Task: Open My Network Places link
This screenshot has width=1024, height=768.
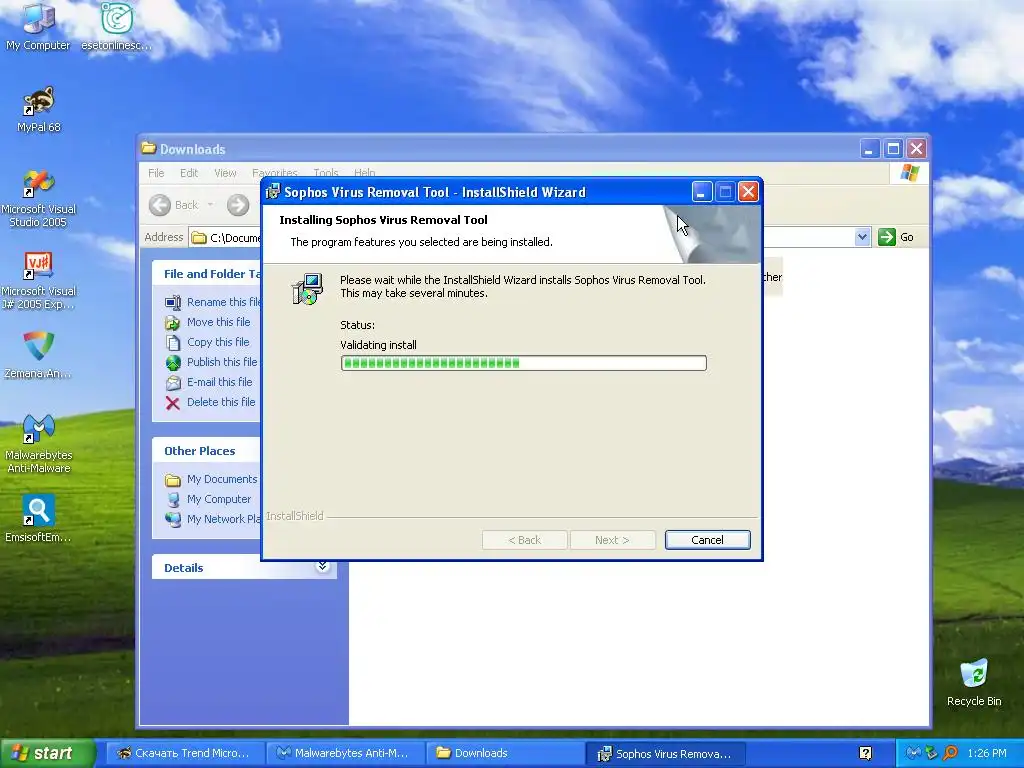Action: tap(223, 519)
